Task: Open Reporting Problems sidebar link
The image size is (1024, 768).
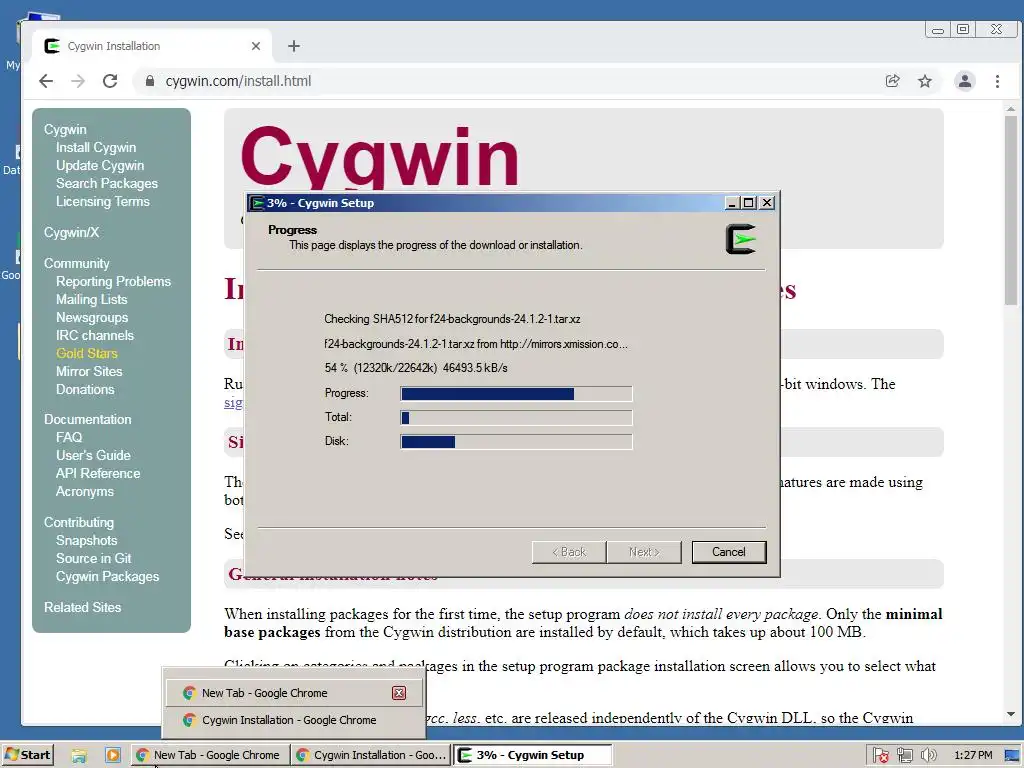Action: (x=113, y=281)
